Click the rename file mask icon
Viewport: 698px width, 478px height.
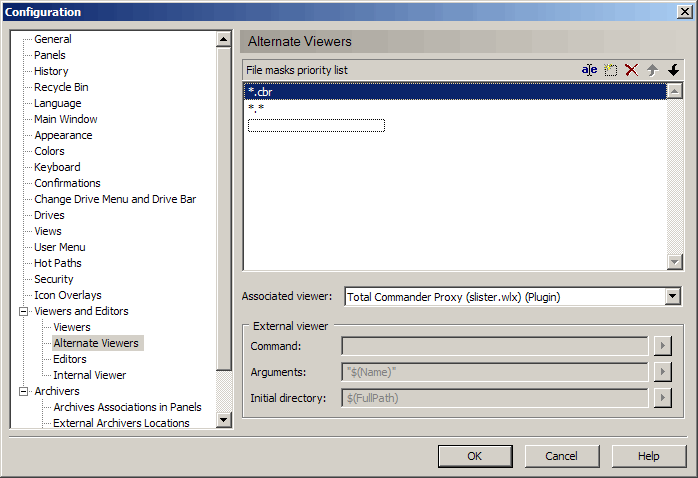[x=589, y=70]
